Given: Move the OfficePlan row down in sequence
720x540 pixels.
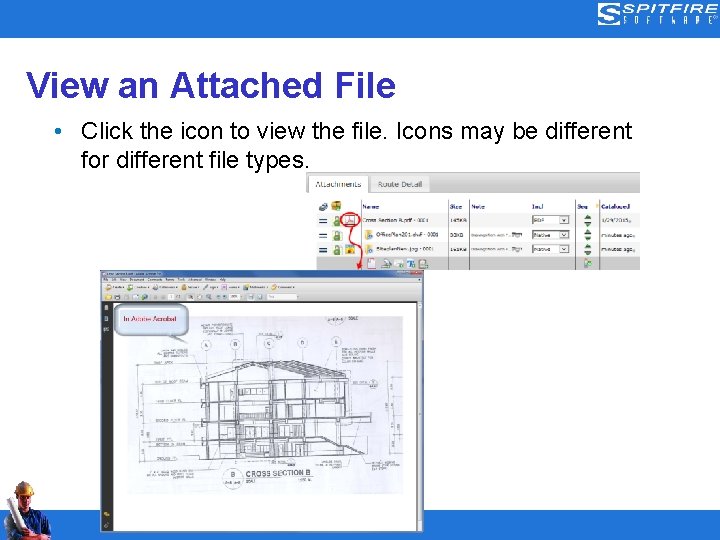Looking at the screenshot, I should click(x=588, y=238).
